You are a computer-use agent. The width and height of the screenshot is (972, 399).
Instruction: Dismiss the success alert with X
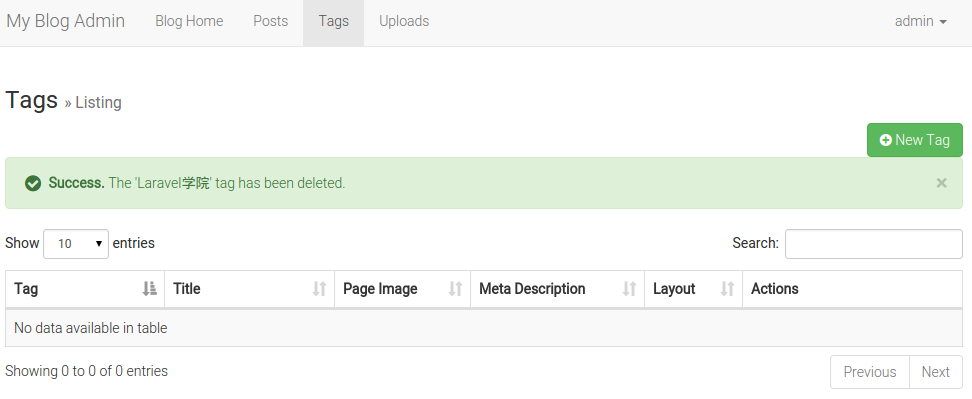pos(941,183)
